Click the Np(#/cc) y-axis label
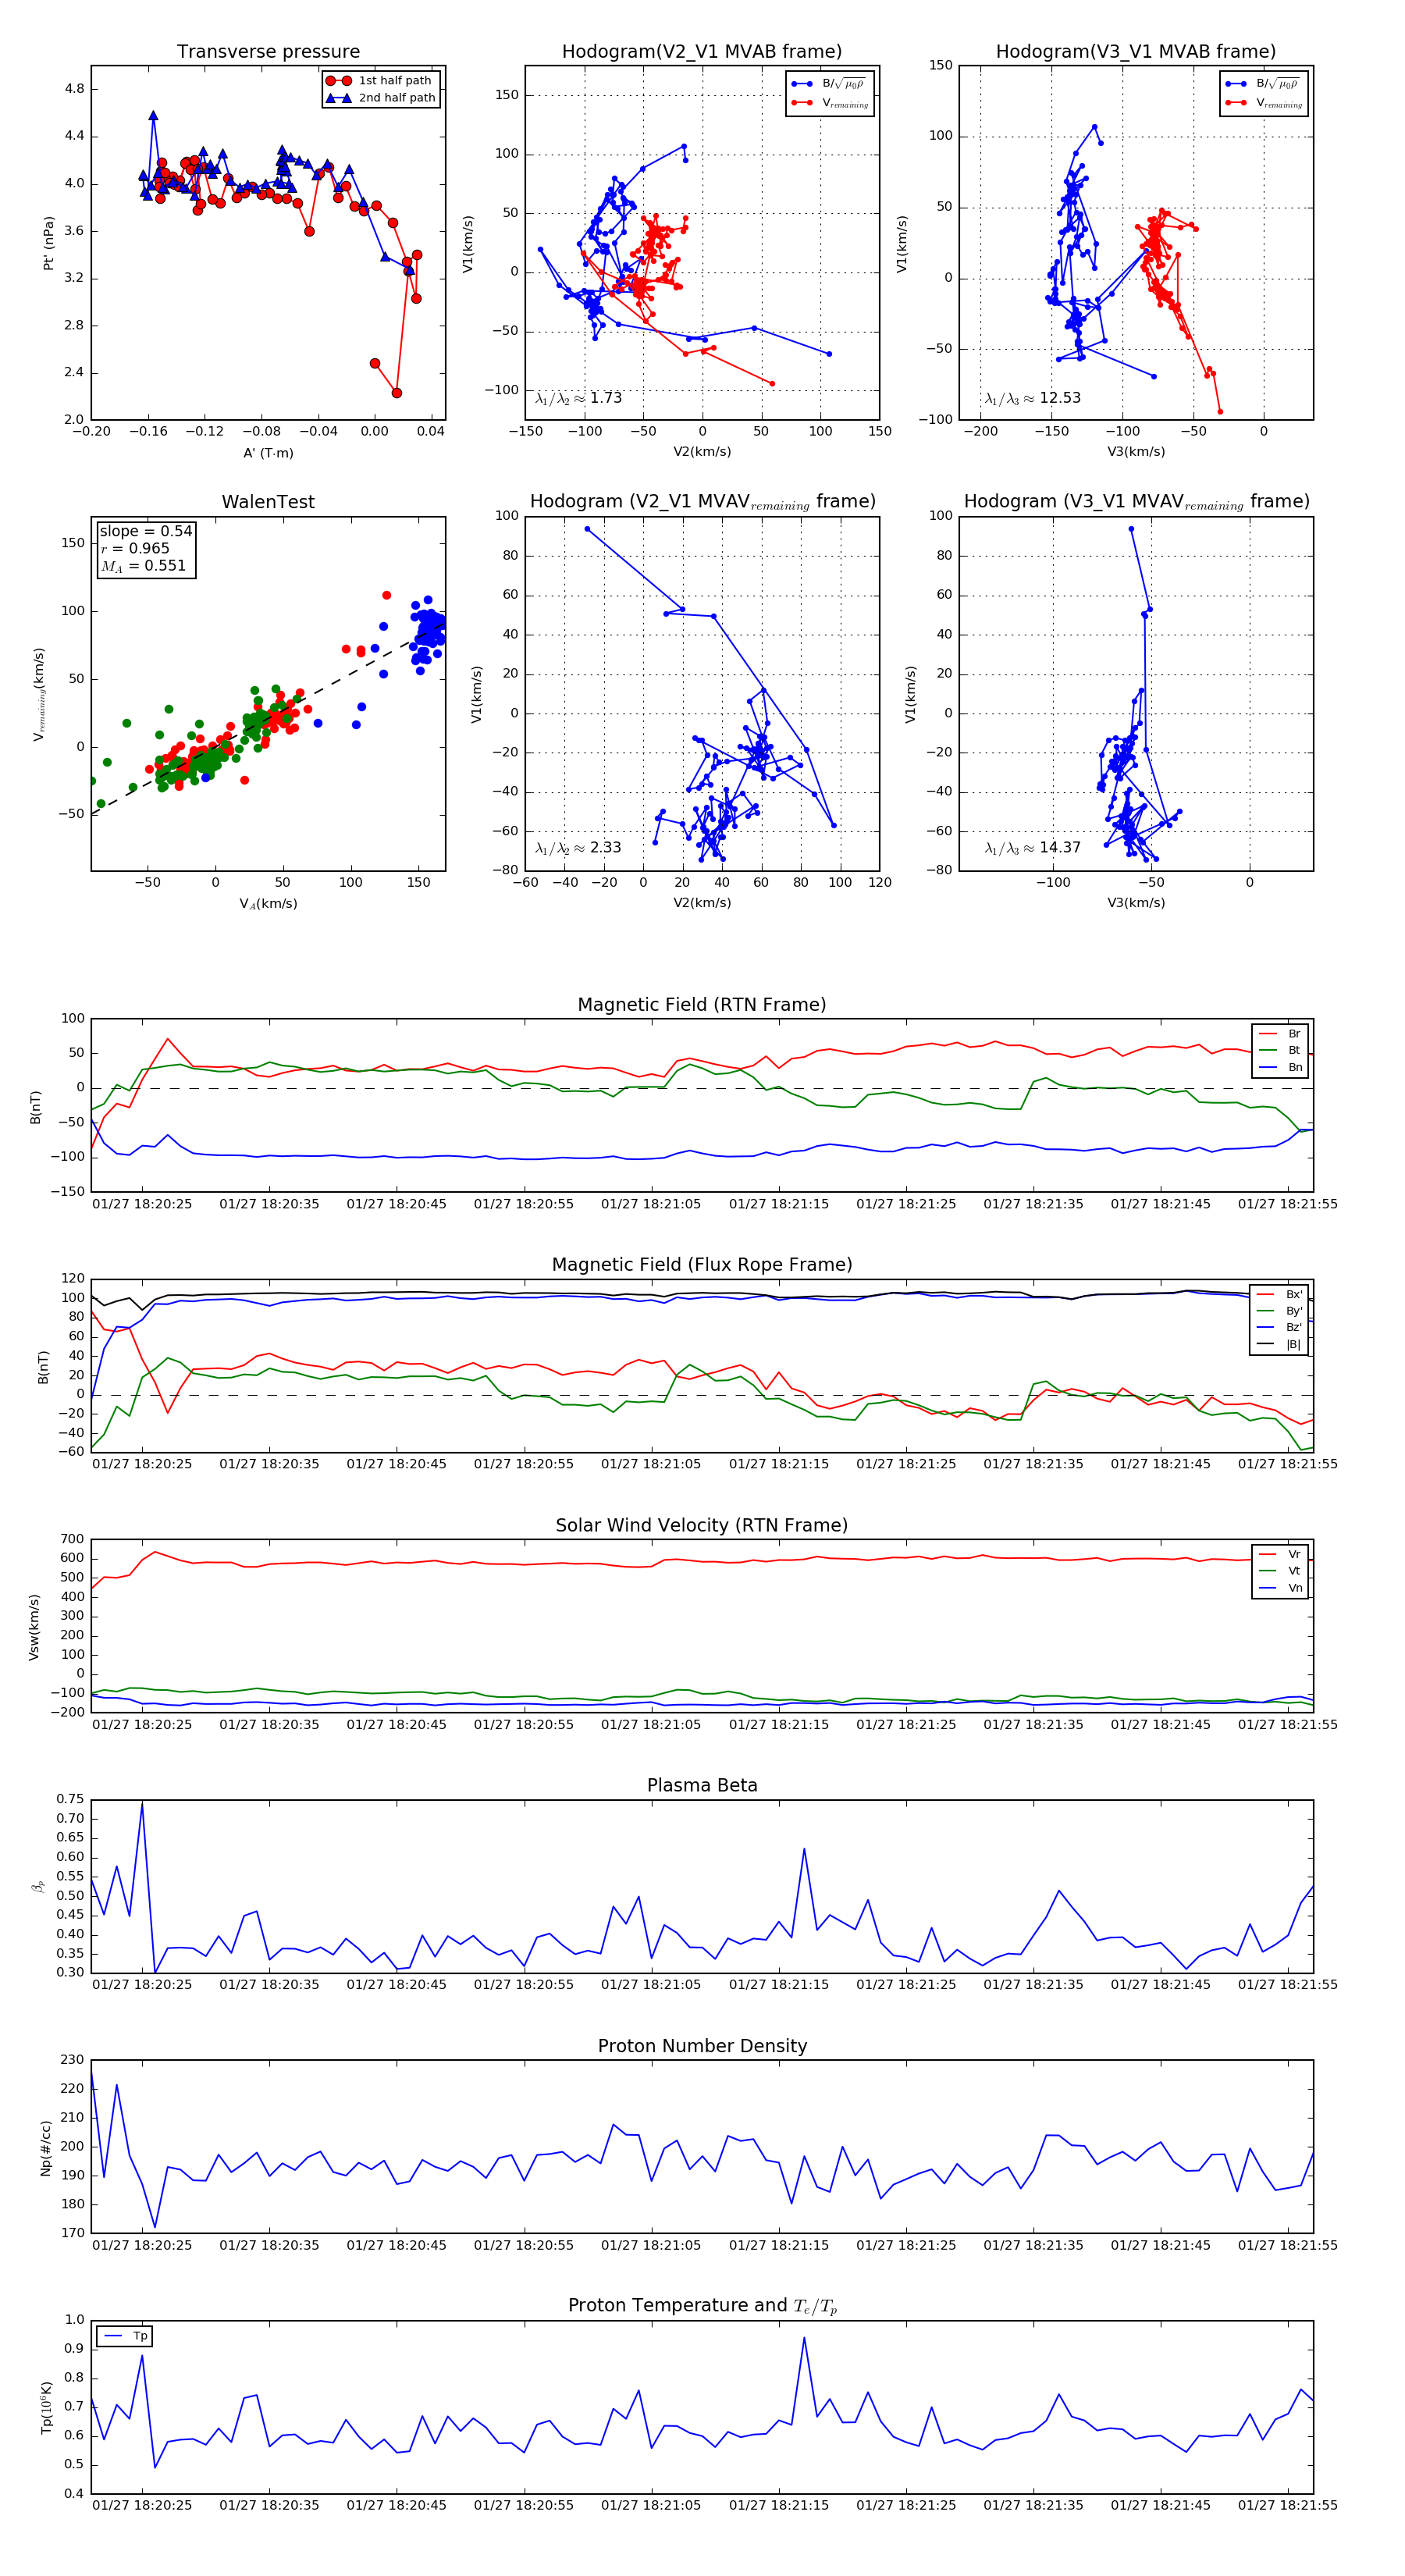This screenshot has width=1405, height=2576. point(45,2148)
